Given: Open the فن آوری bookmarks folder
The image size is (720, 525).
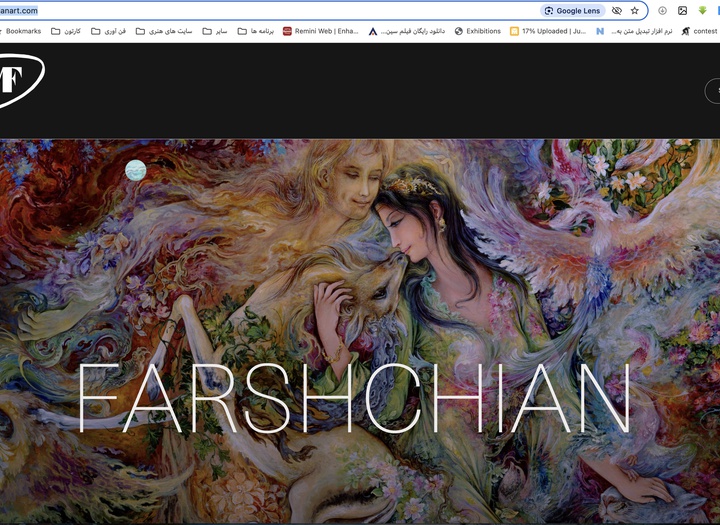Looking at the screenshot, I should click(108, 31).
